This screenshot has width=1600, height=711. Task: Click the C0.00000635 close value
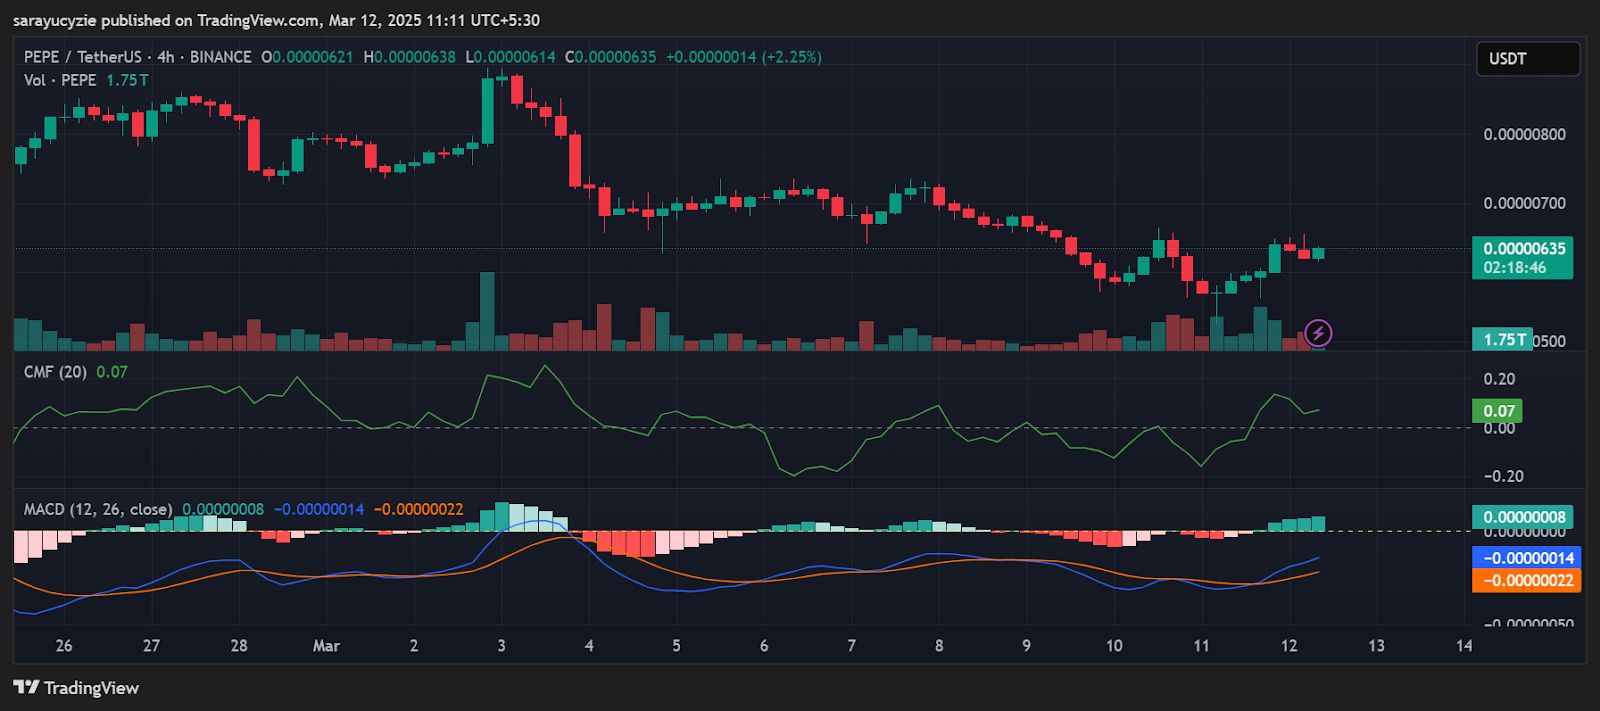[610, 57]
